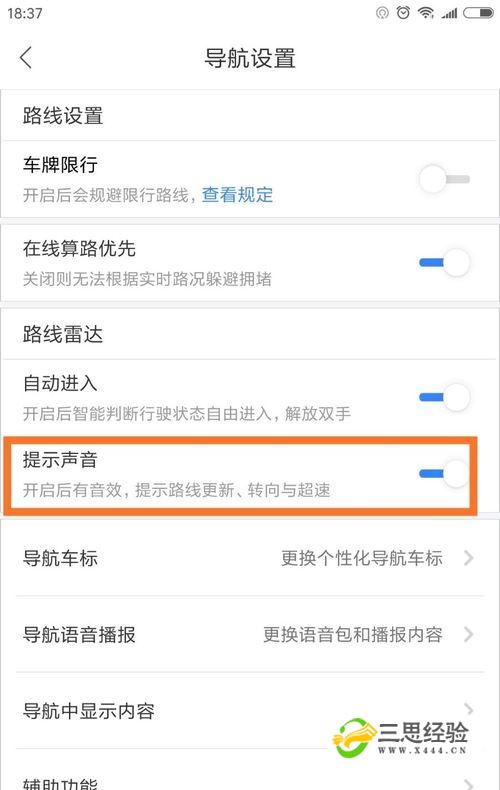Tap 更换语音包和播报内容 text
The width and height of the screenshot is (500, 790).
coord(353,634)
